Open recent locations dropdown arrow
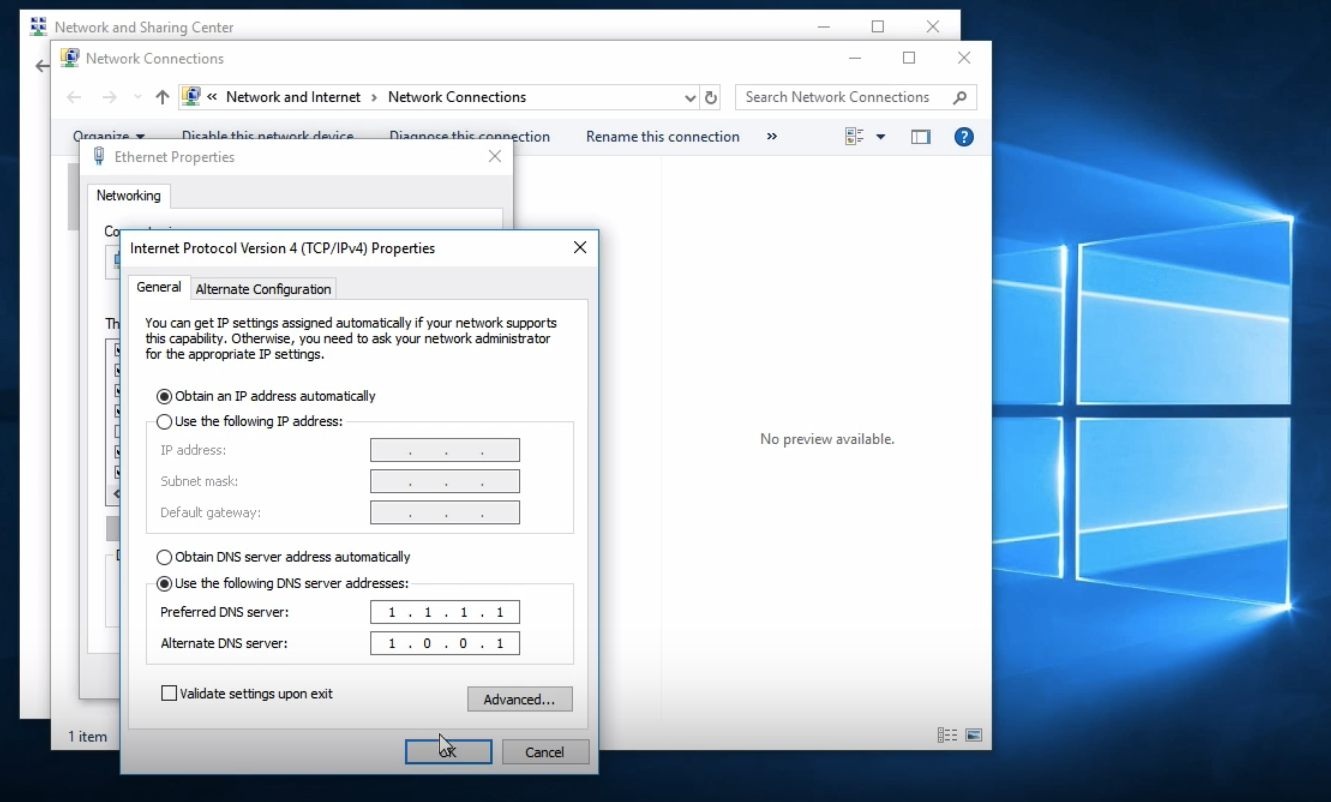 coord(138,97)
